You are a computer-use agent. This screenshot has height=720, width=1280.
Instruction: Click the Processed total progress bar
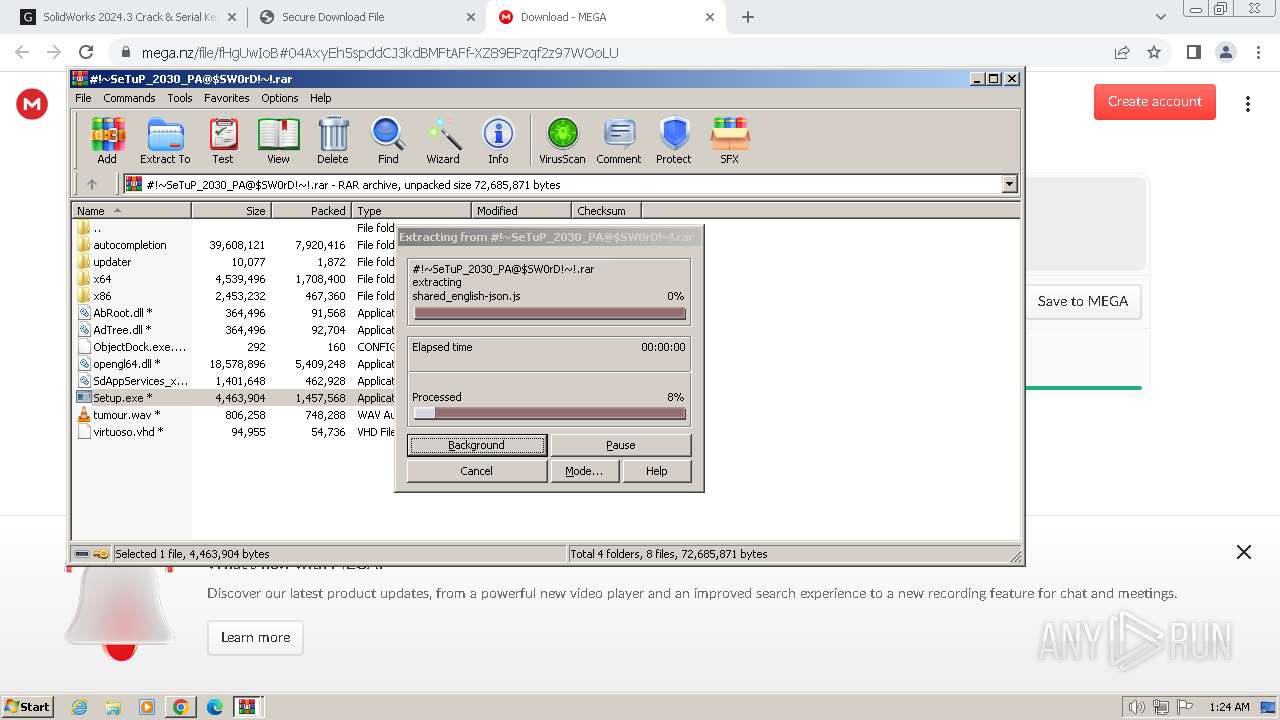(x=550, y=413)
